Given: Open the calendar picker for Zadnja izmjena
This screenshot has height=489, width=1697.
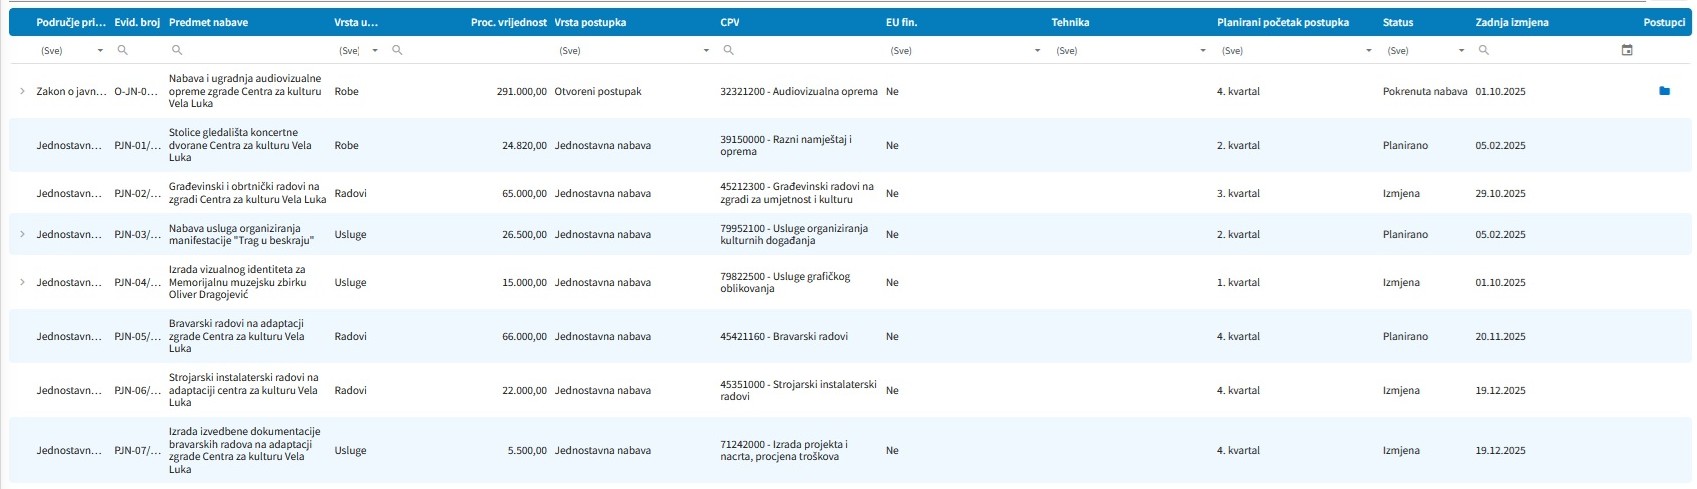Looking at the screenshot, I should [1627, 50].
